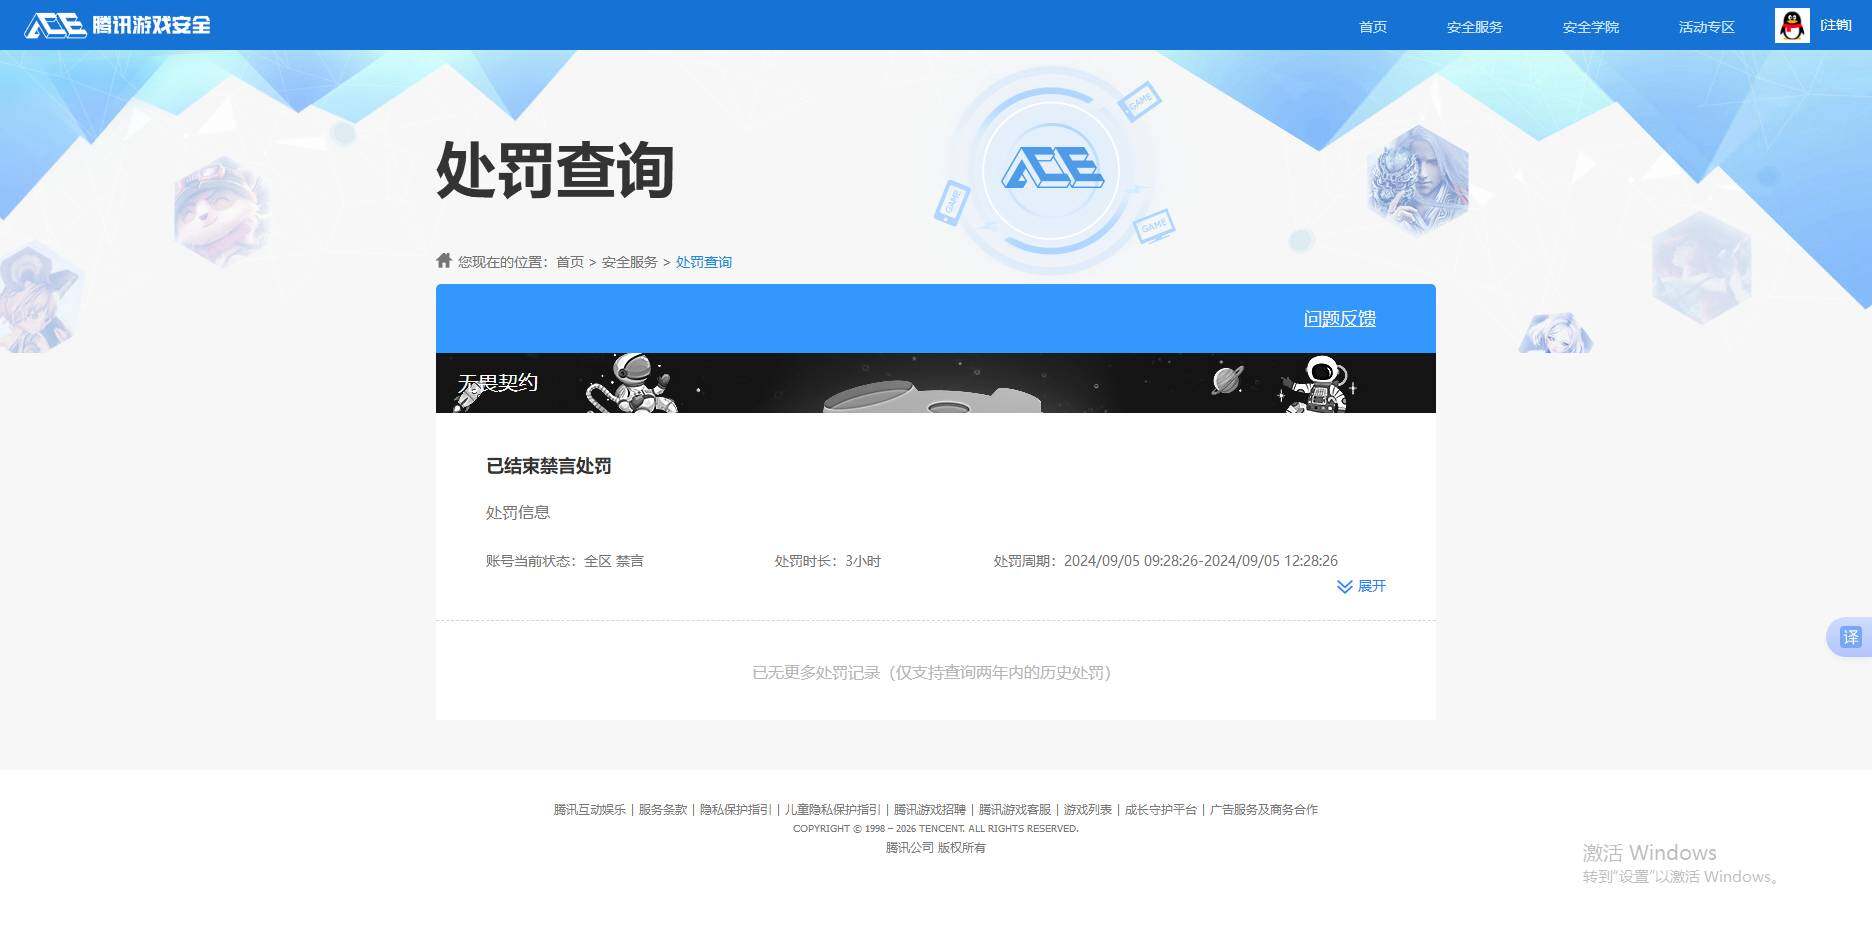The height and width of the screenshot is (935, 1872).
Task: Click the QQ penguin avatar in navbar
Action: pos(1791,25)
